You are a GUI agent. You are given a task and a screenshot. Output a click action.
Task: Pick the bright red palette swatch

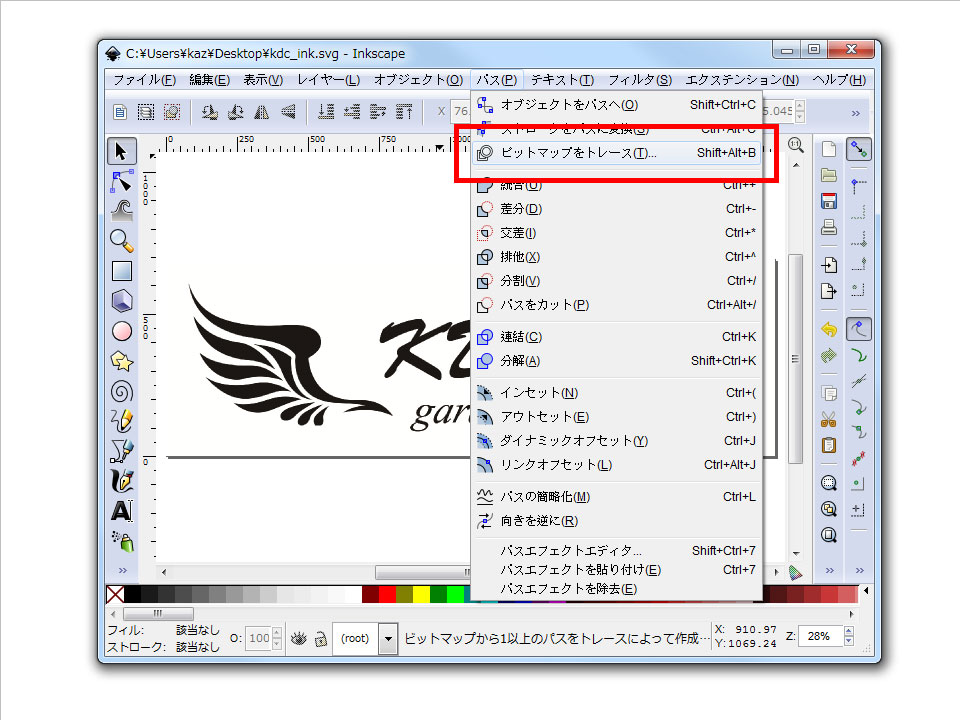pyautogui.click(x=387, y=594)
